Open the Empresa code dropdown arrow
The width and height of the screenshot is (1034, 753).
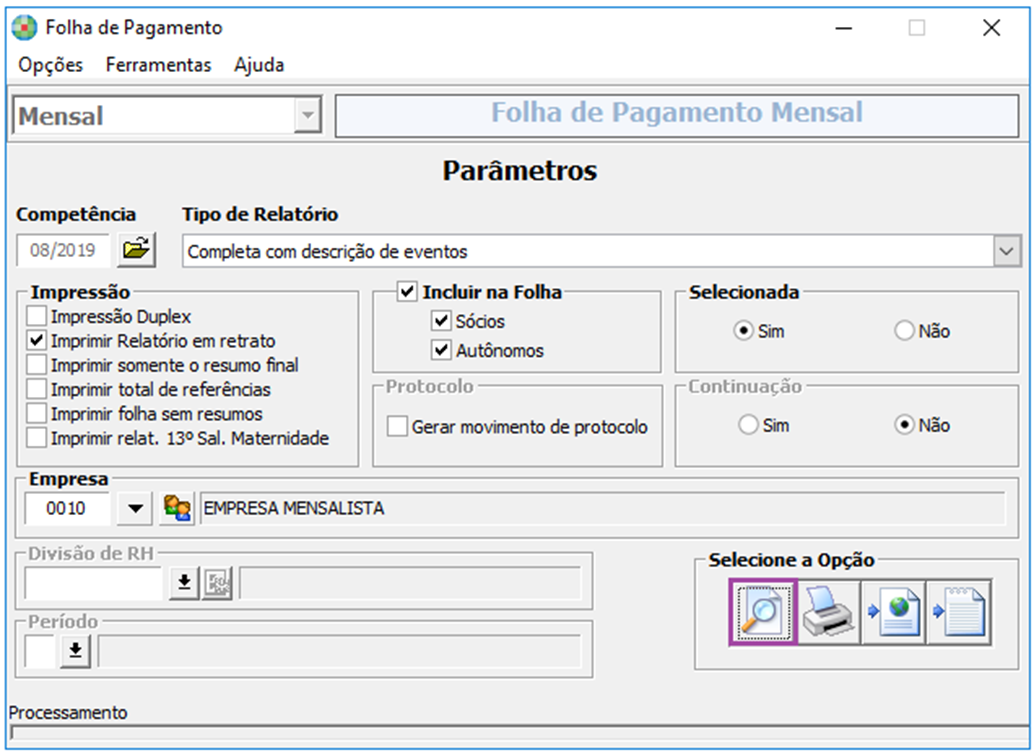135,508
